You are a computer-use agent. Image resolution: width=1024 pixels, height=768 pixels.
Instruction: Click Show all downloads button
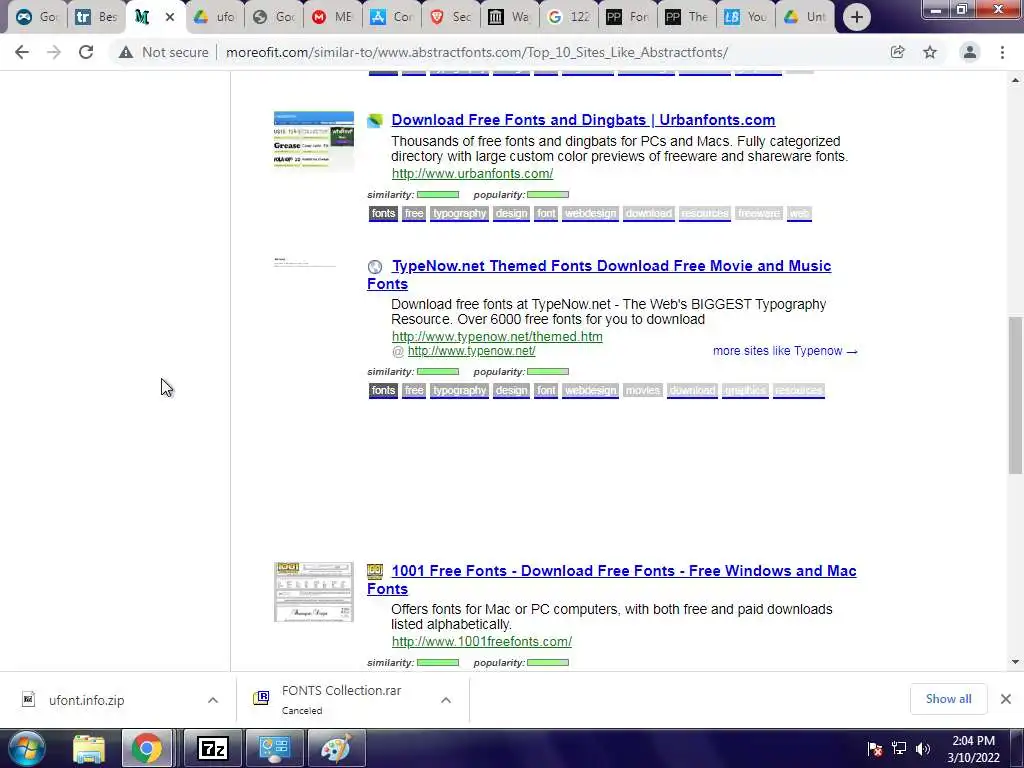pos(948,699)
